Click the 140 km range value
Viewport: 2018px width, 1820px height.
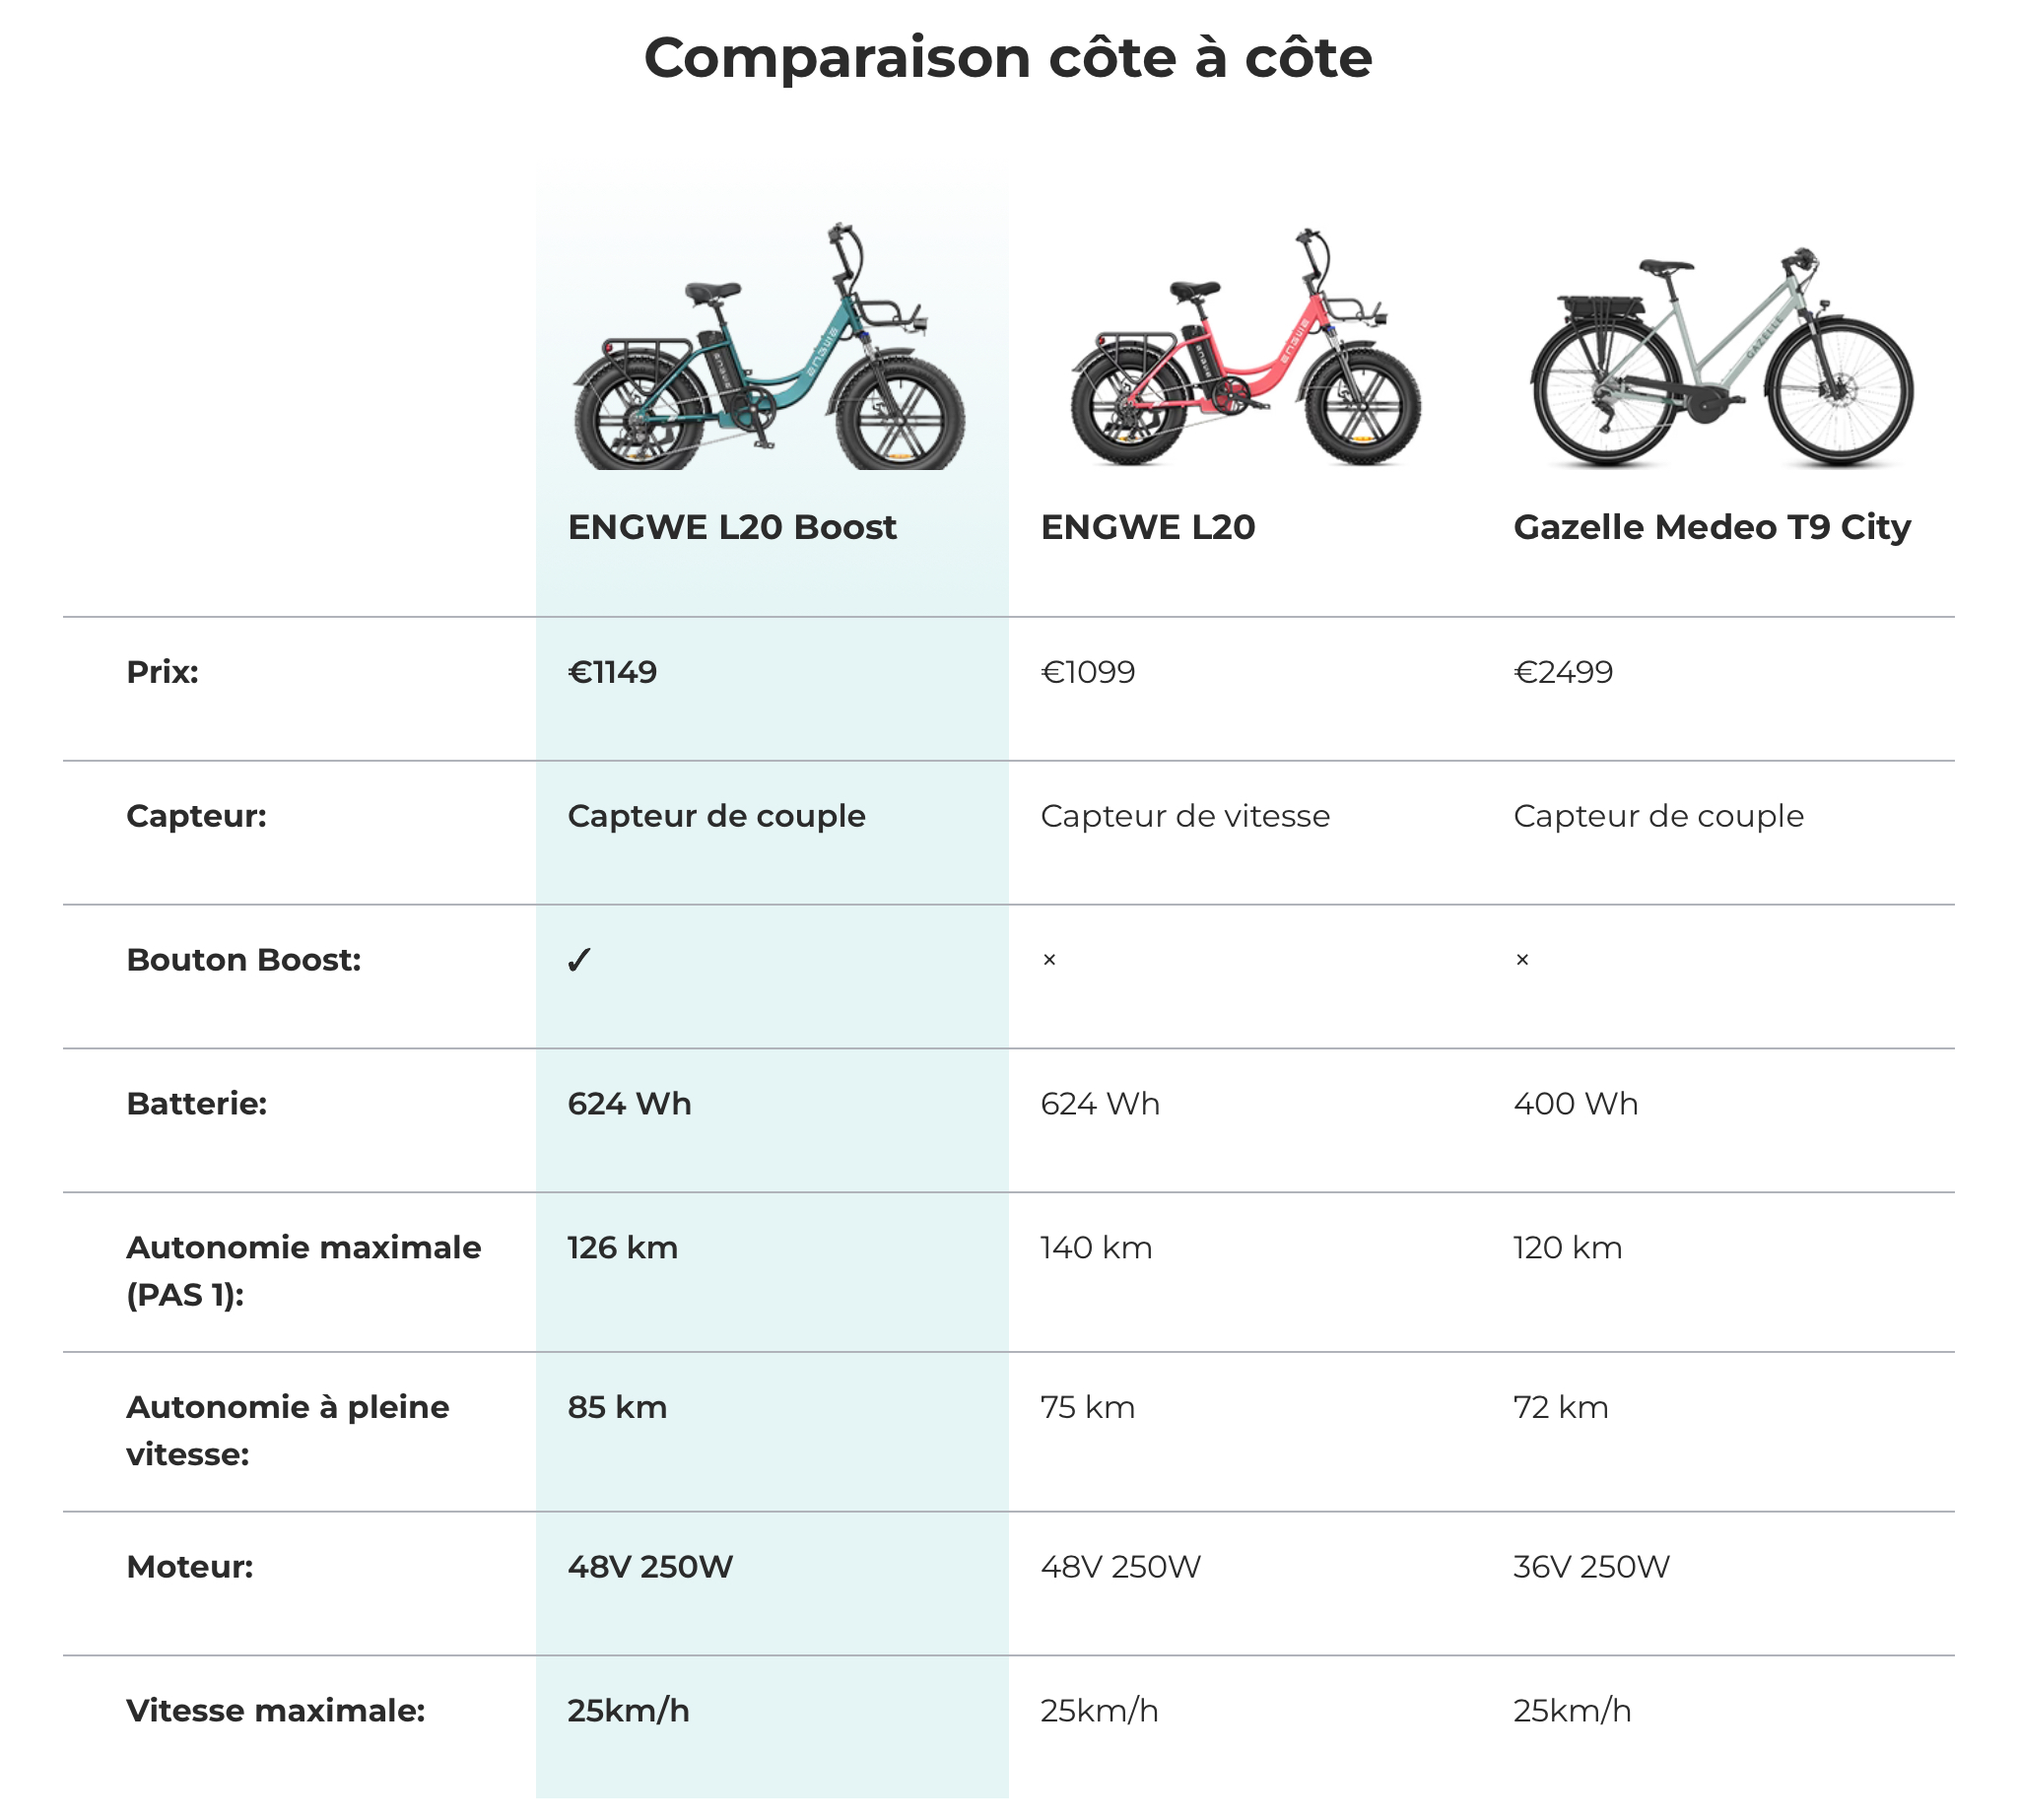(x=1096, y=1248)
